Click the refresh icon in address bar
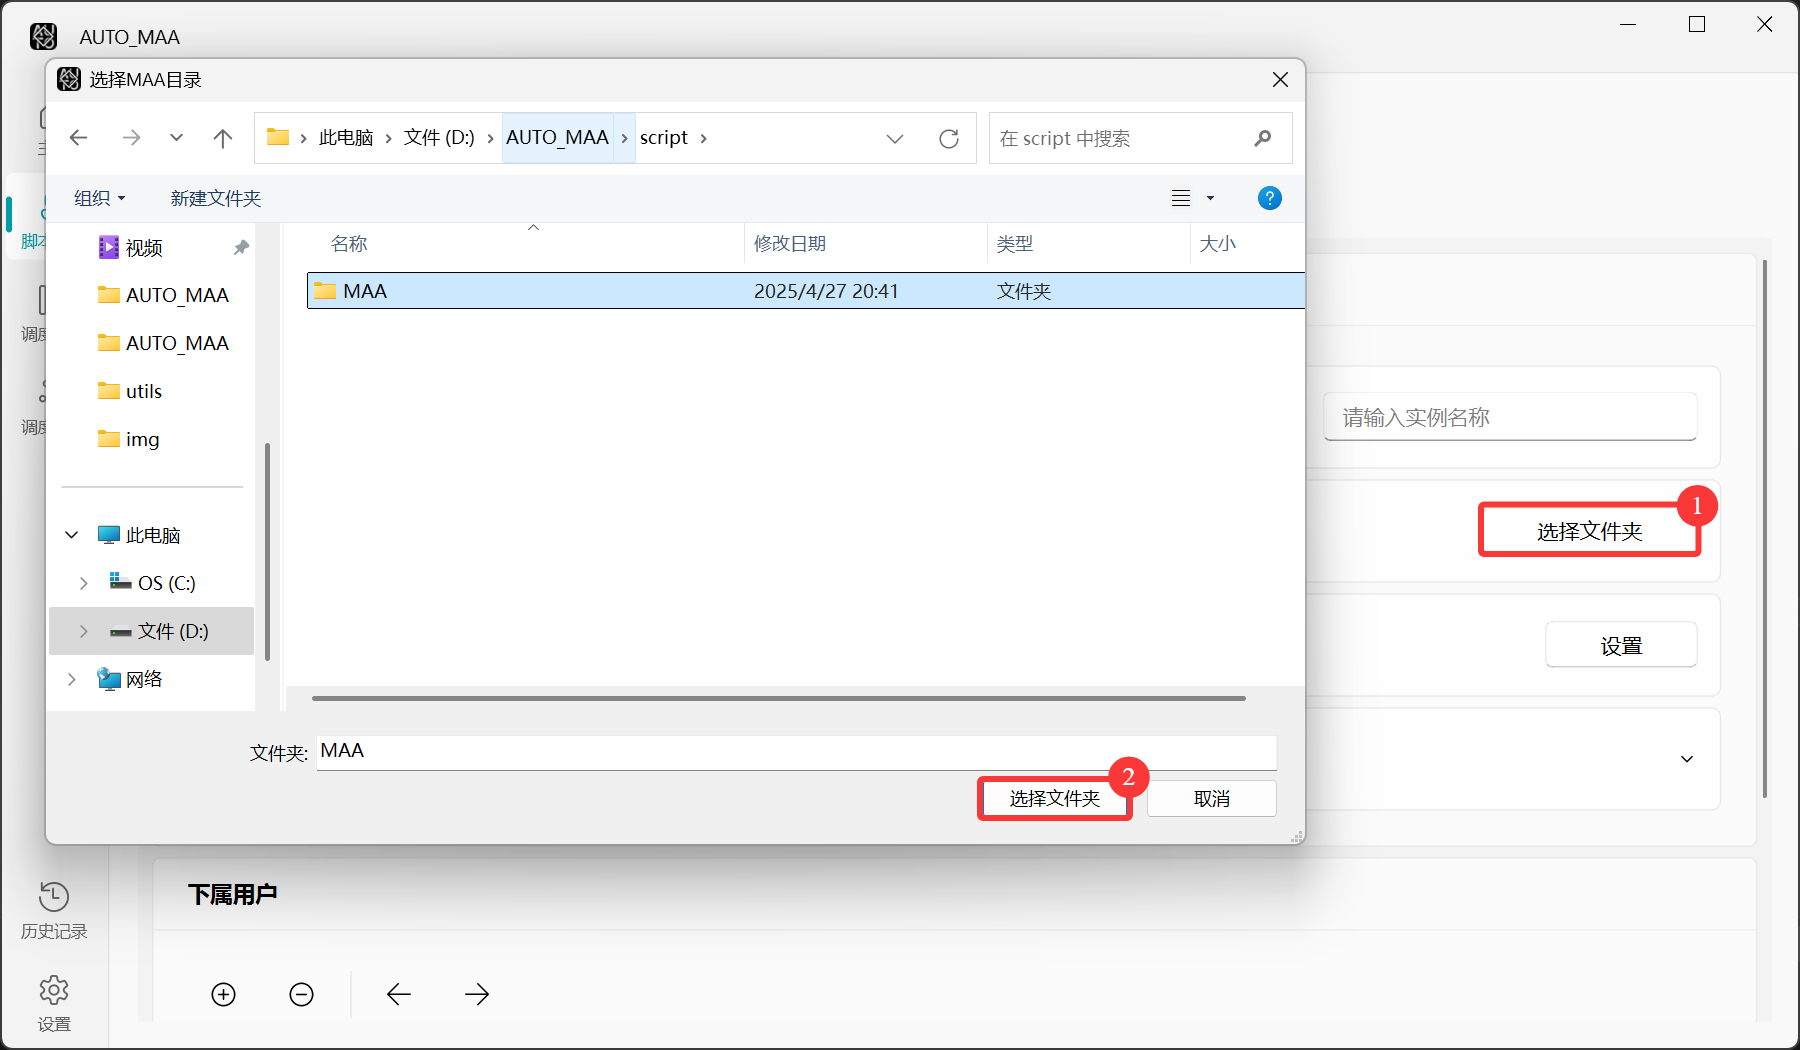1800x1050 pixels. tap(949, 139)
